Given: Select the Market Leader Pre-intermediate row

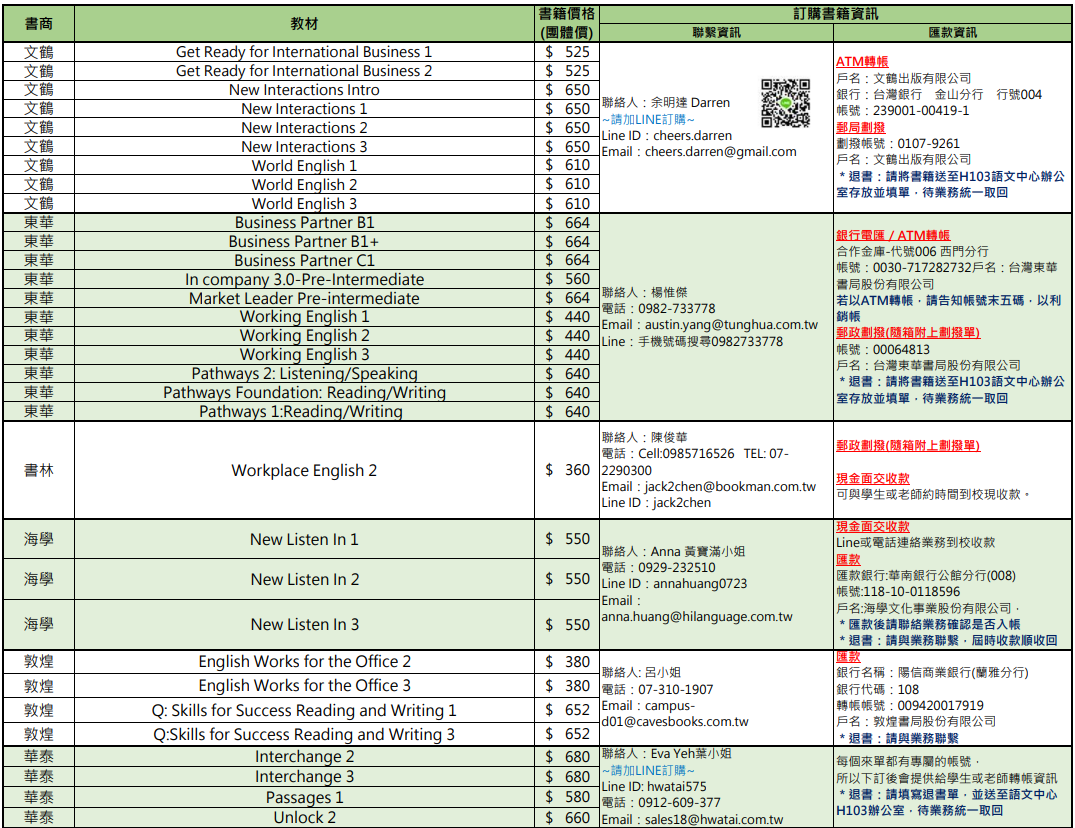Looking at the screenshot, I should pyautogui.click(x=304, y=298).
